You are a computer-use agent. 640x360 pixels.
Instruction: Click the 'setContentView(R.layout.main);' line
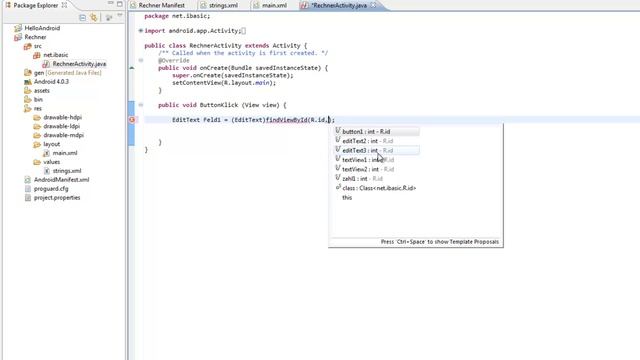[224, 83]
